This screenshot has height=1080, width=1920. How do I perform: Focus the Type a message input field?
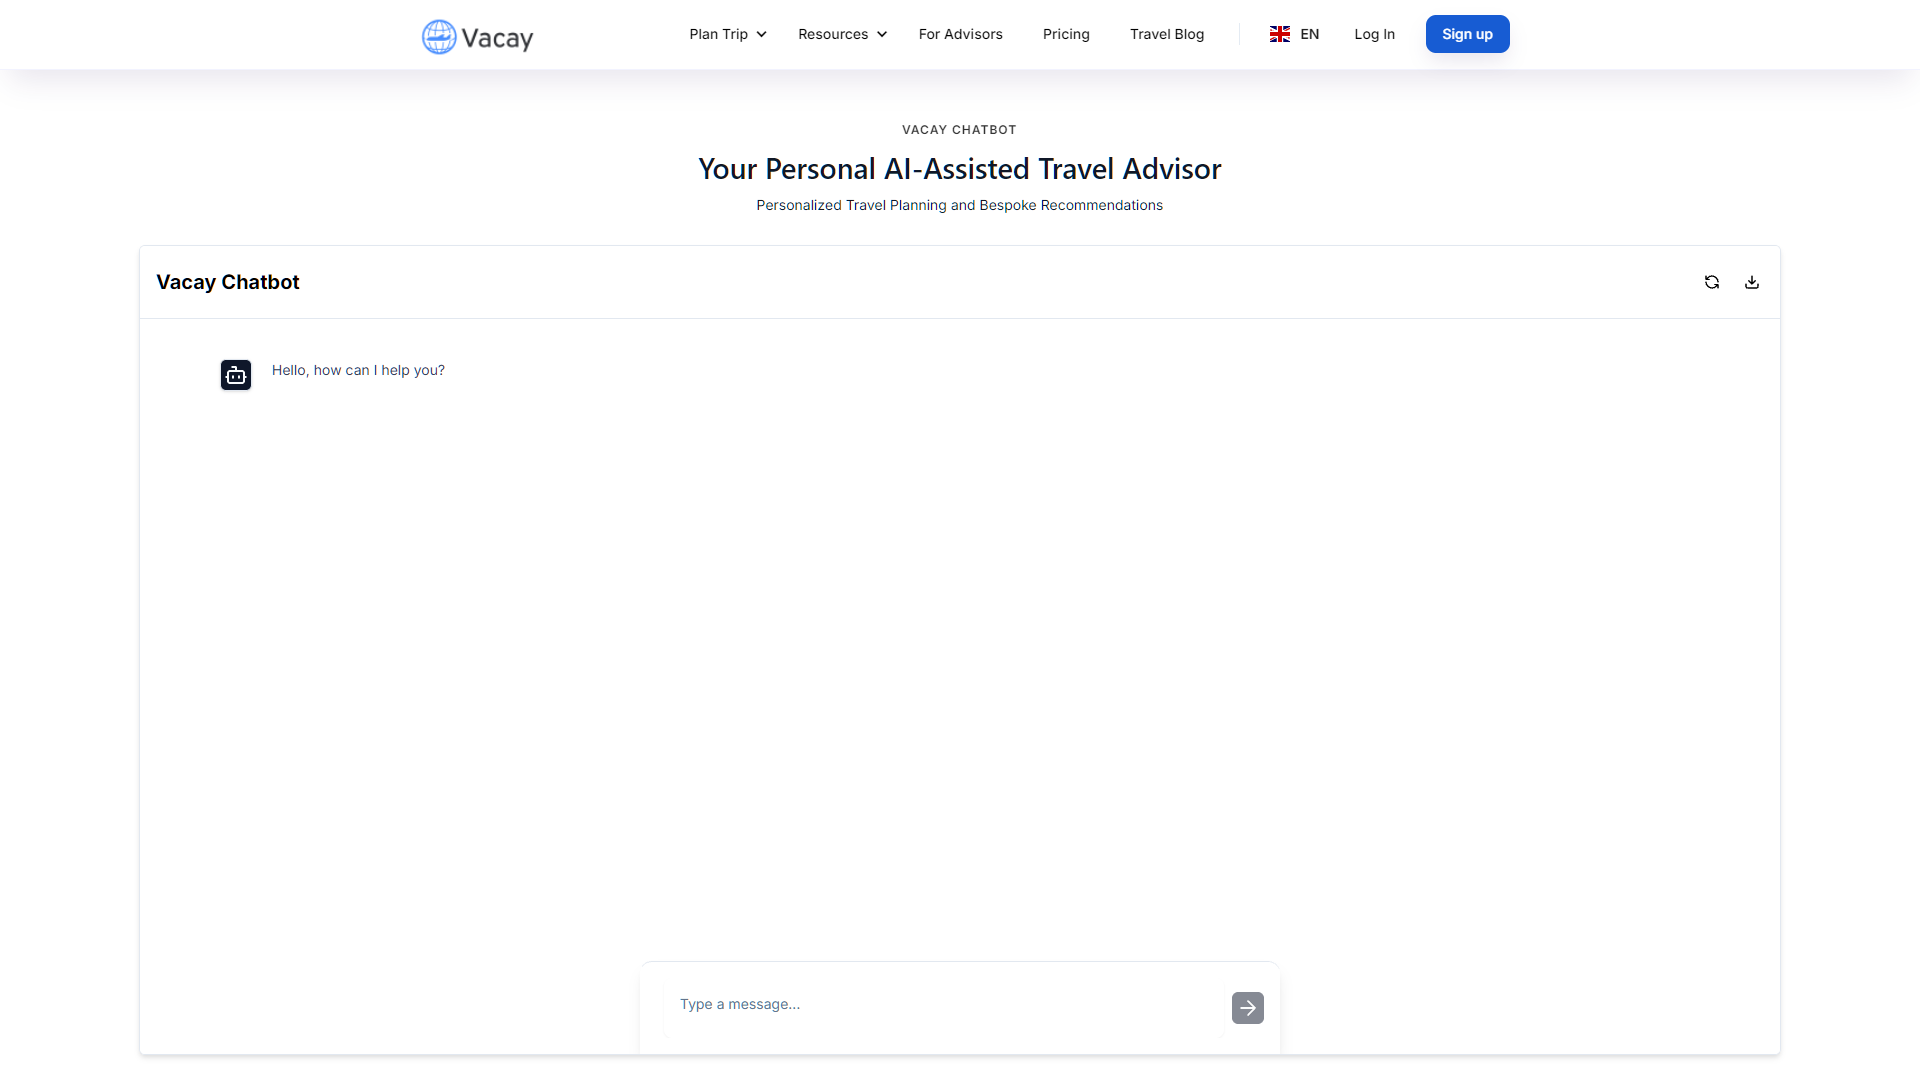[x=944, y=1004]
